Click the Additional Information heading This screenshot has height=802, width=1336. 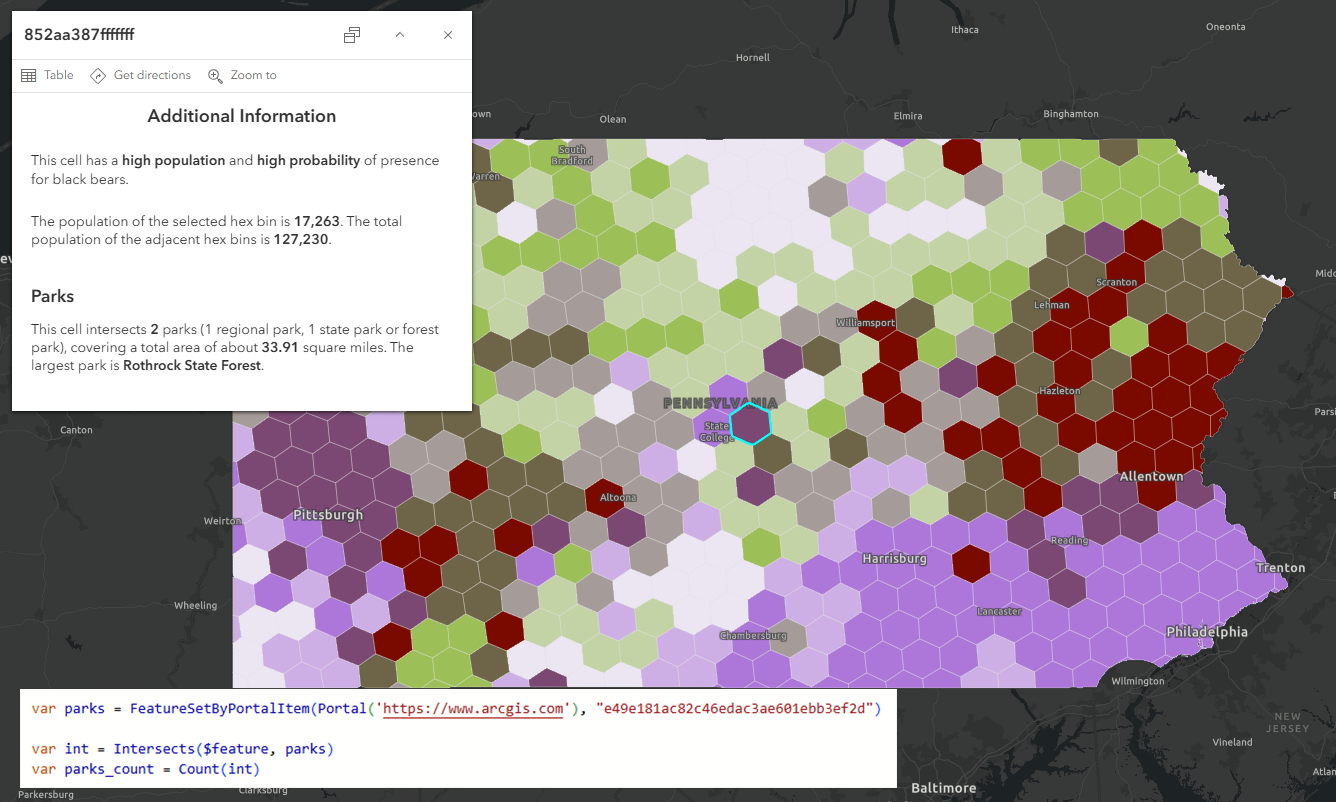(x=242, y=116)
